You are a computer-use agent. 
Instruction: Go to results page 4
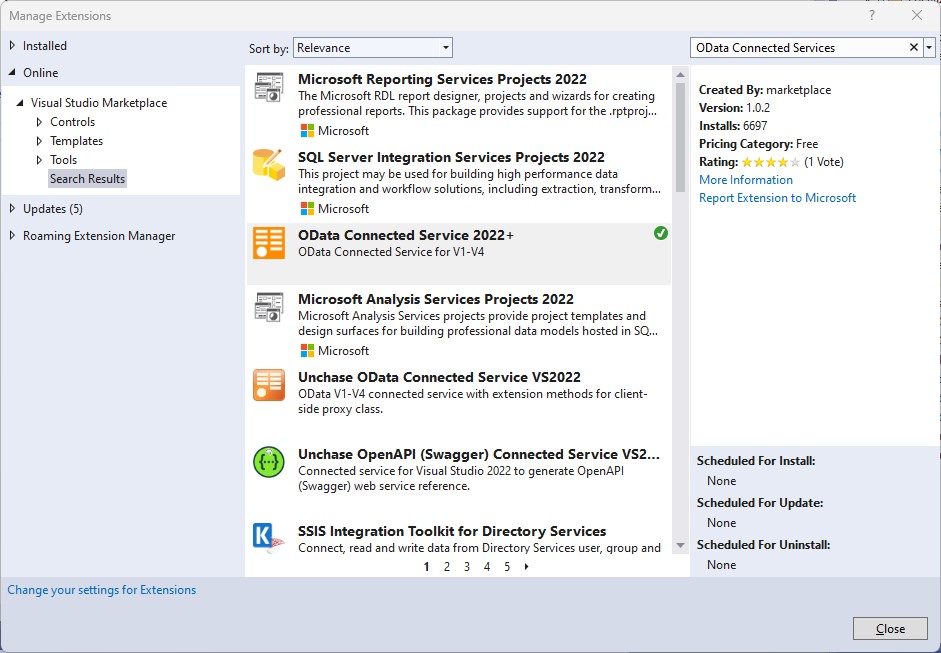click(x=487, y=567)
